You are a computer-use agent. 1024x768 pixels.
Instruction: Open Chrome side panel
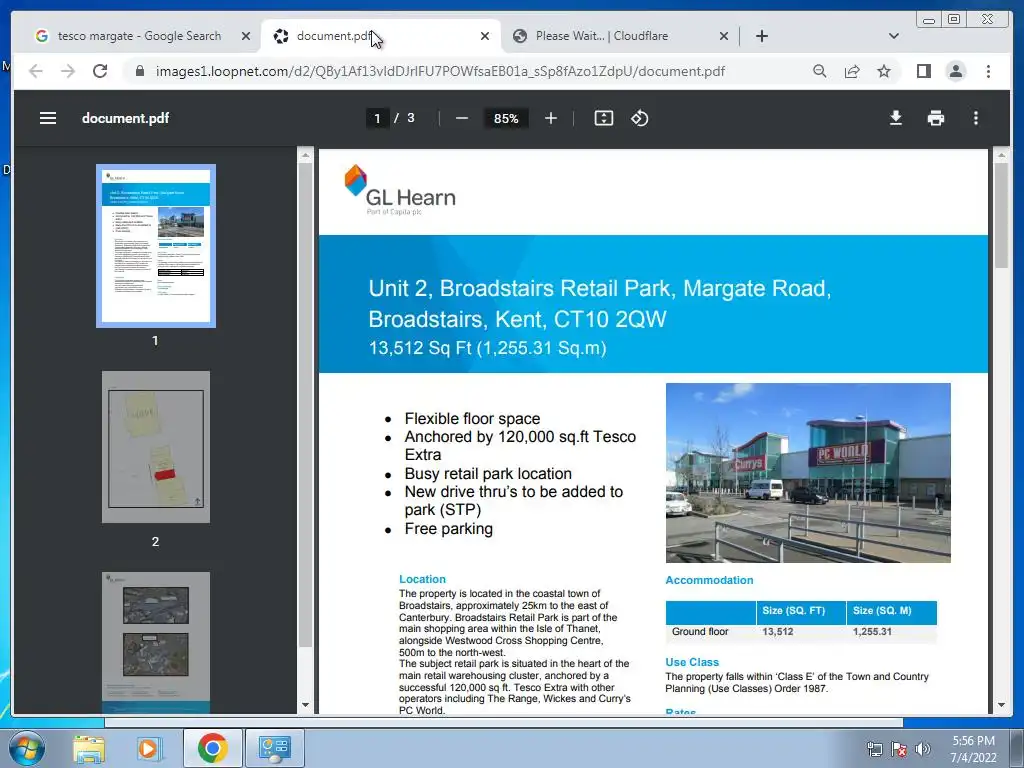923,71
